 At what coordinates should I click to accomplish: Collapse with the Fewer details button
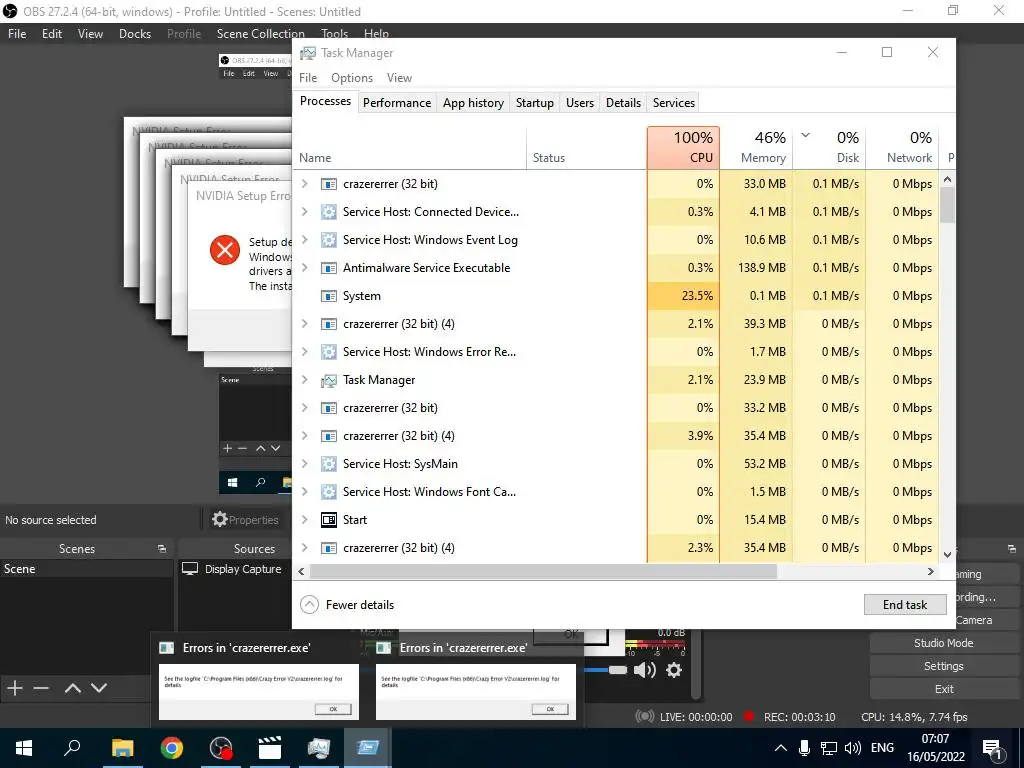pos(347,605)
